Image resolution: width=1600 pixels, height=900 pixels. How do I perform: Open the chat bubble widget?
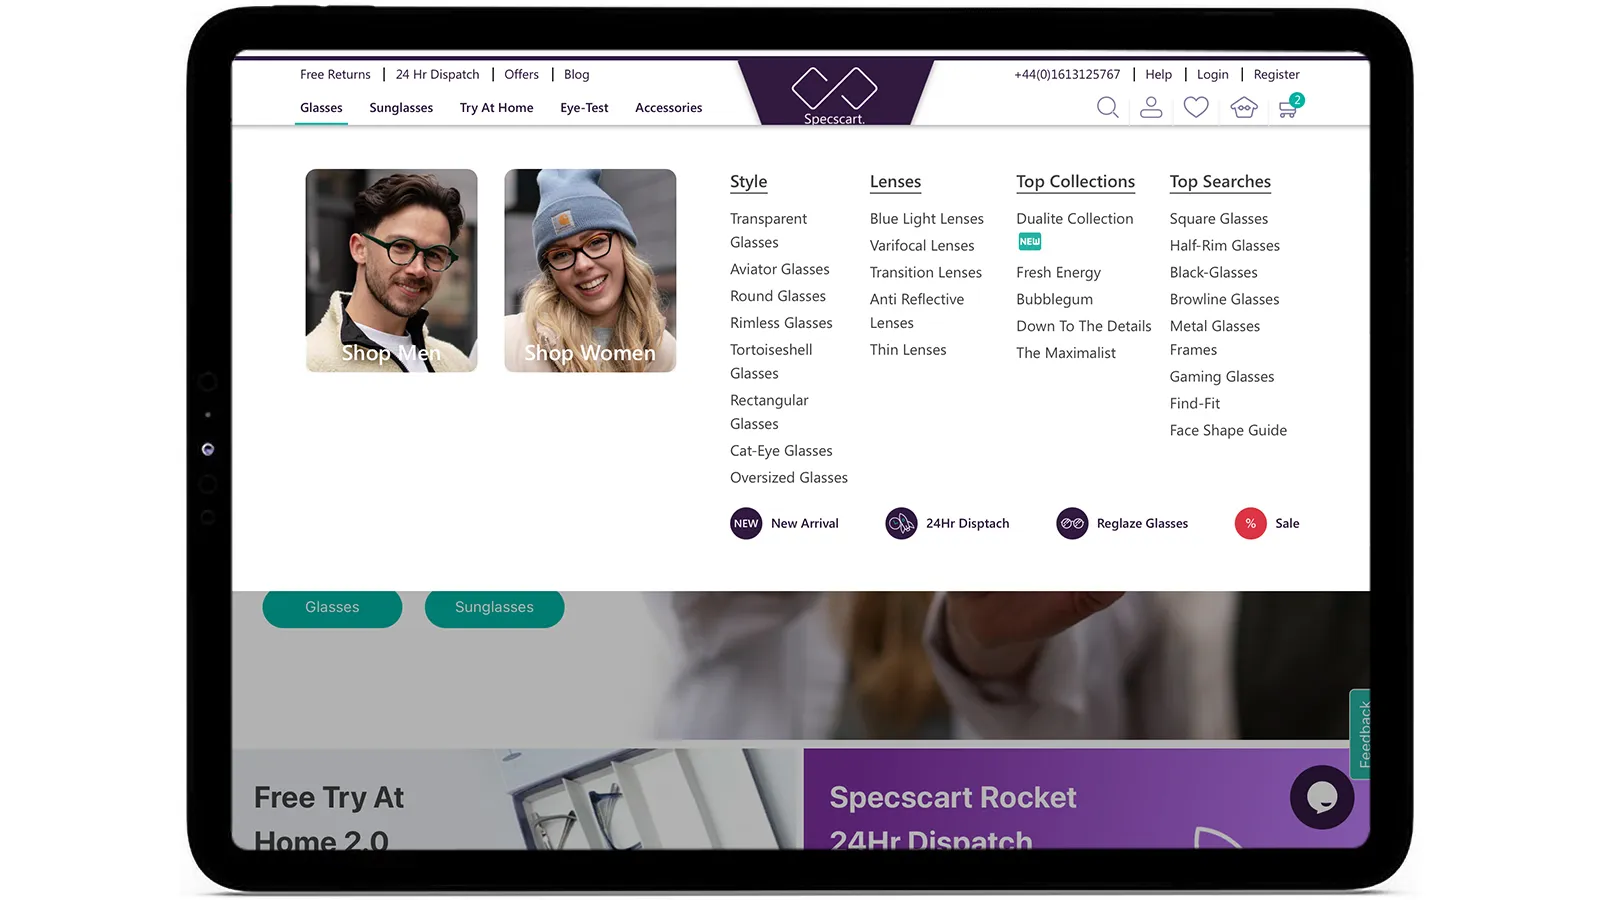[1322, 797]
